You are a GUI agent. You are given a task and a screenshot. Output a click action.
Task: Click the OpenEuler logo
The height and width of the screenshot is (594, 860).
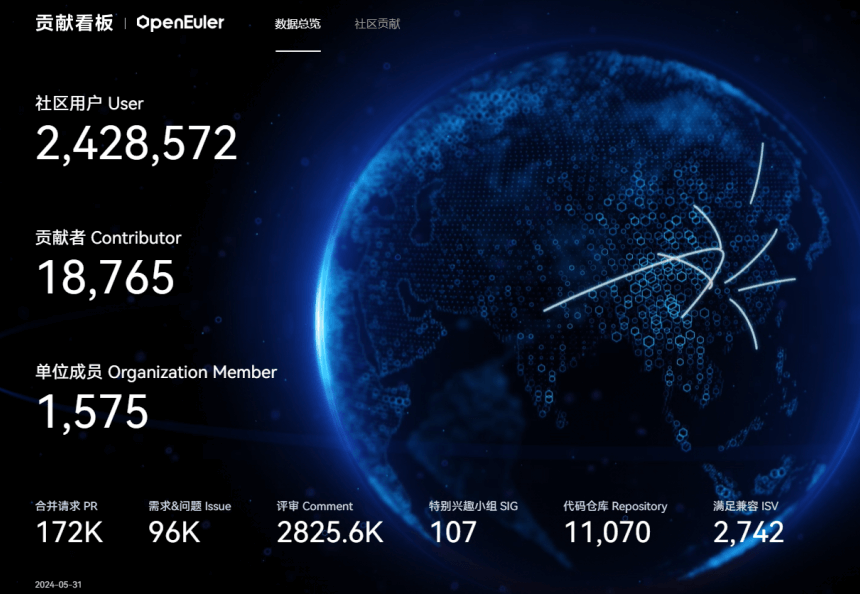click(180, 23)
